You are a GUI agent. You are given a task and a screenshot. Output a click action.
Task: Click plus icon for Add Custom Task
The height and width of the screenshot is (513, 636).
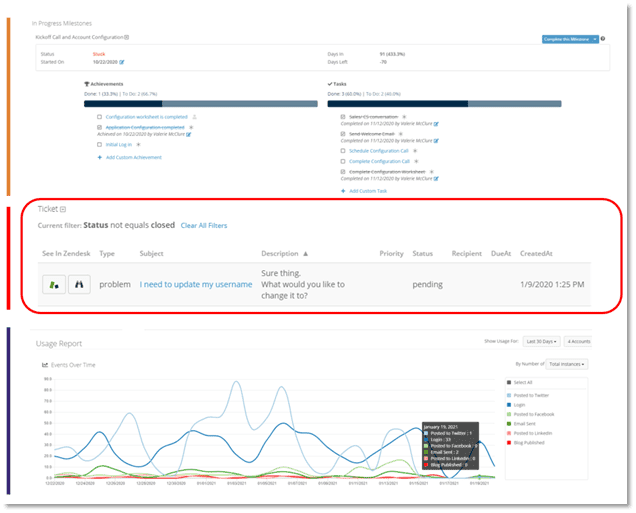[x=343, y=190]
